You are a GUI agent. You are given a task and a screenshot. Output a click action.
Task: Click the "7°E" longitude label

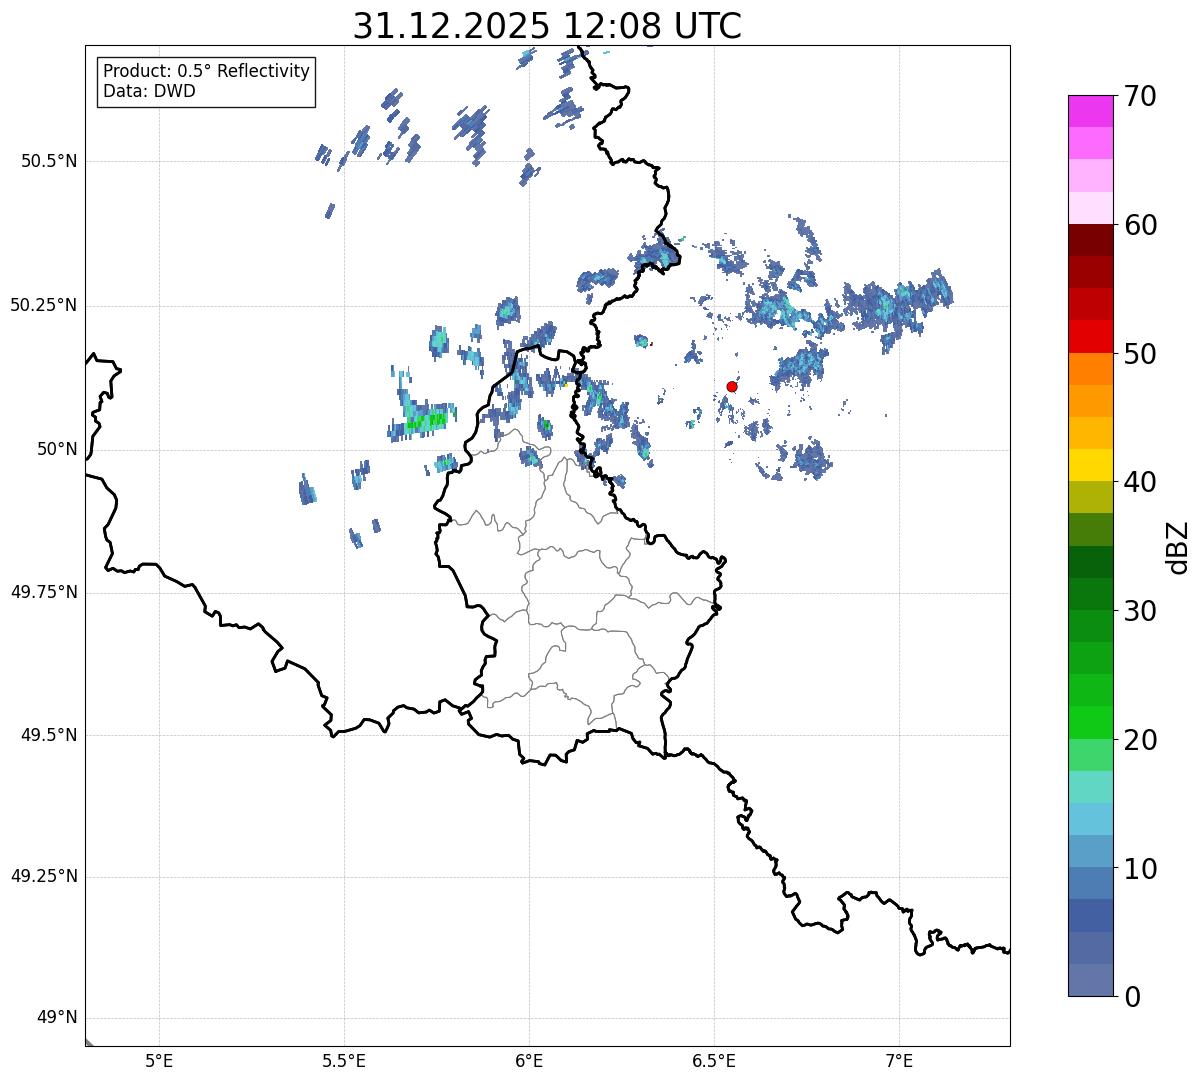tap(899, 1061)
